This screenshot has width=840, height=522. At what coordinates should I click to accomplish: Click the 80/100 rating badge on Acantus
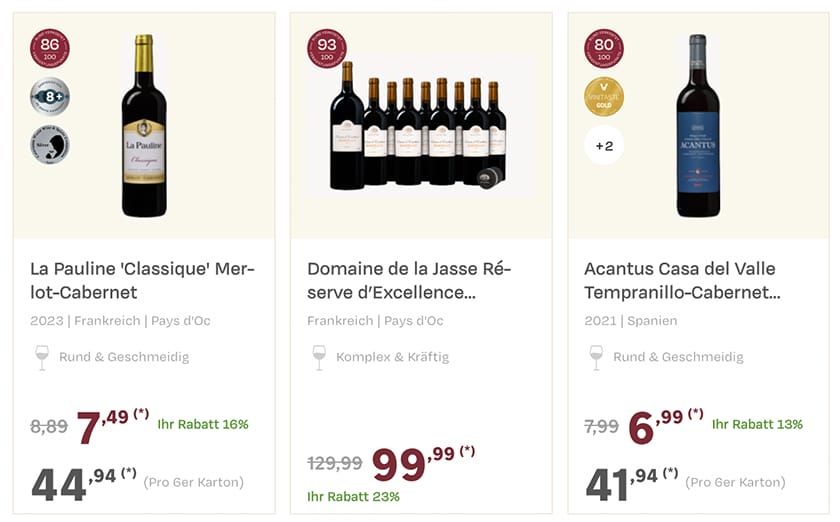[x=604, y=48]
